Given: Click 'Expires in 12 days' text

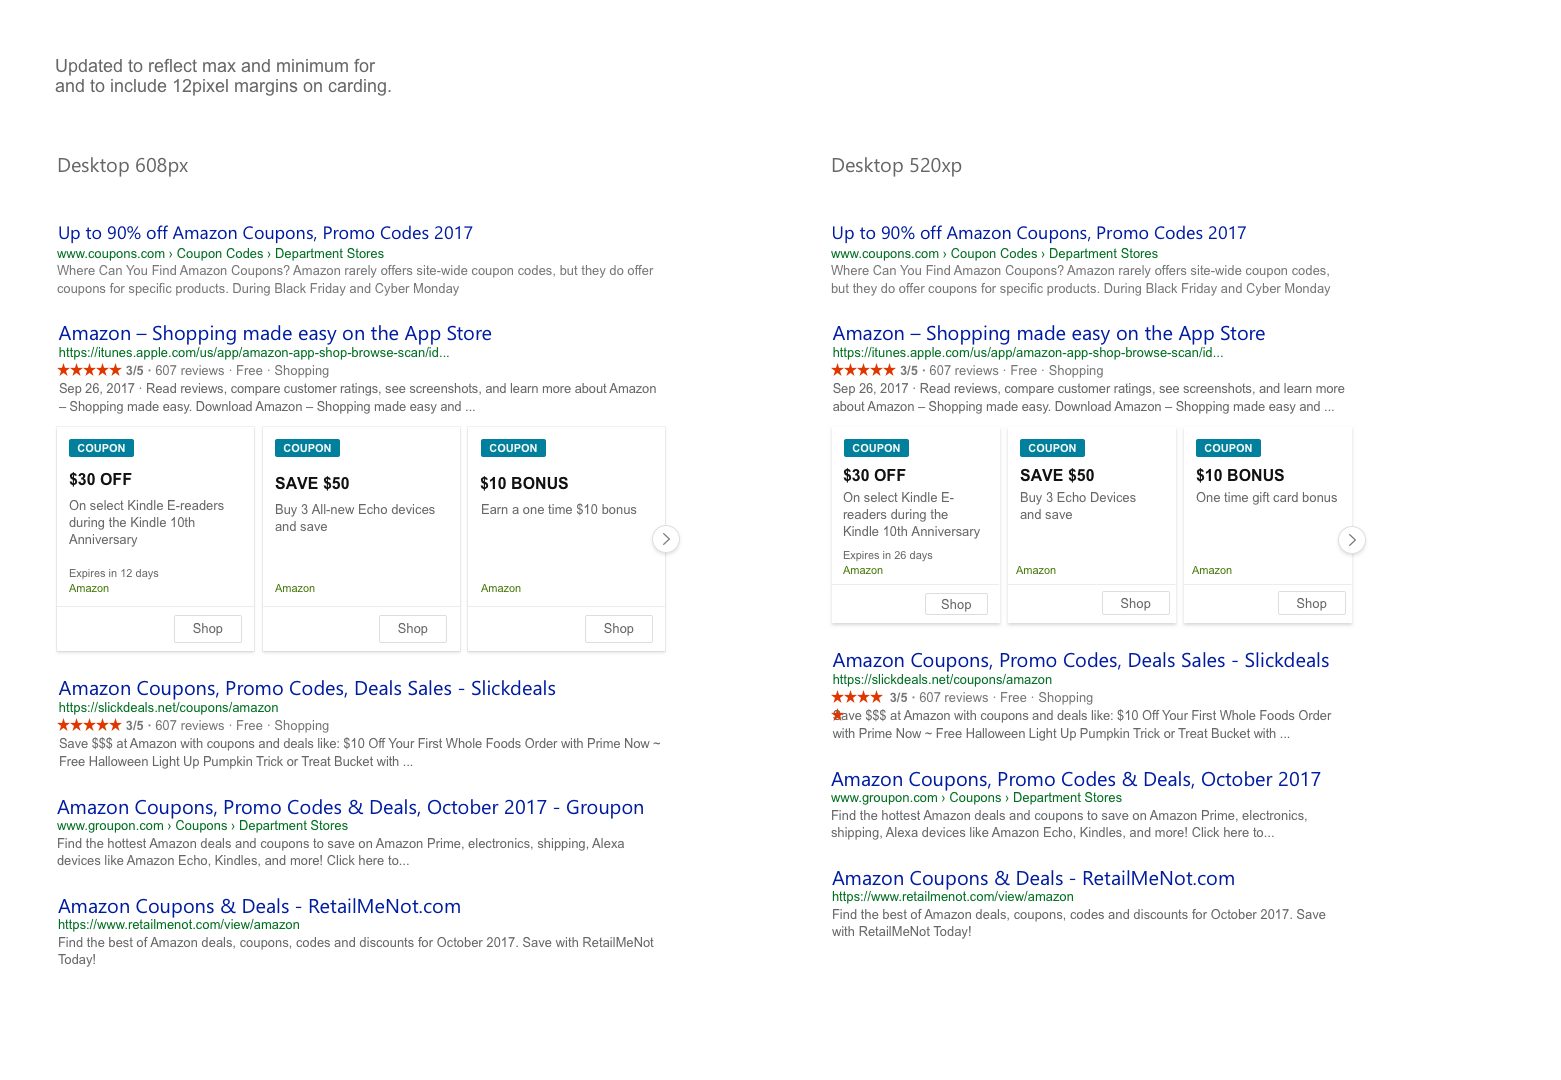Looking at the screenshot, I should pyautogui.click(x=114, y=573).
